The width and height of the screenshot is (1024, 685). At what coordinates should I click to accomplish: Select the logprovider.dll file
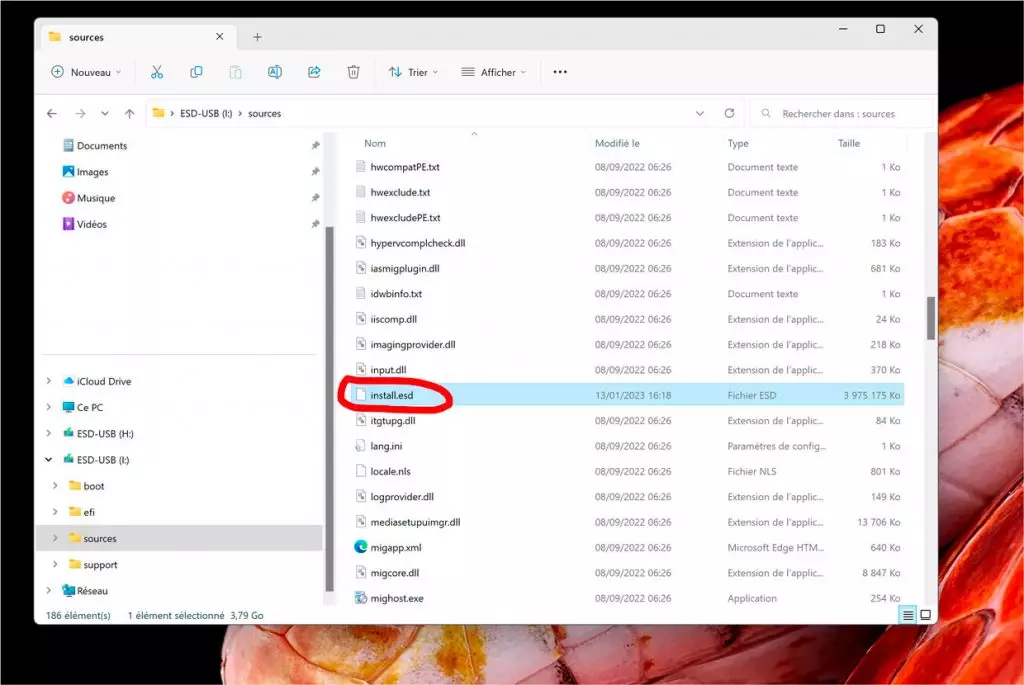pos(628,496)
